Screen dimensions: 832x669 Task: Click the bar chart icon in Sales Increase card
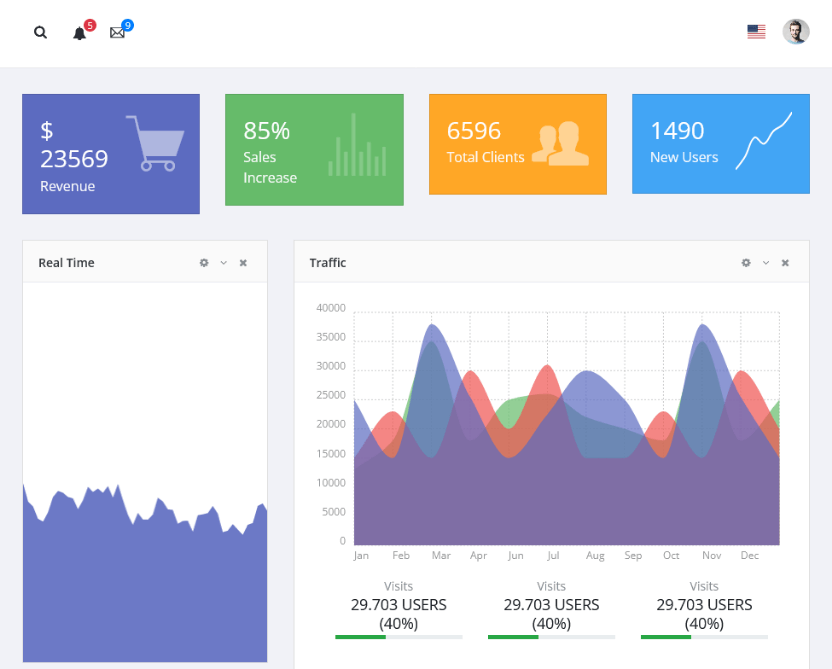357,144
